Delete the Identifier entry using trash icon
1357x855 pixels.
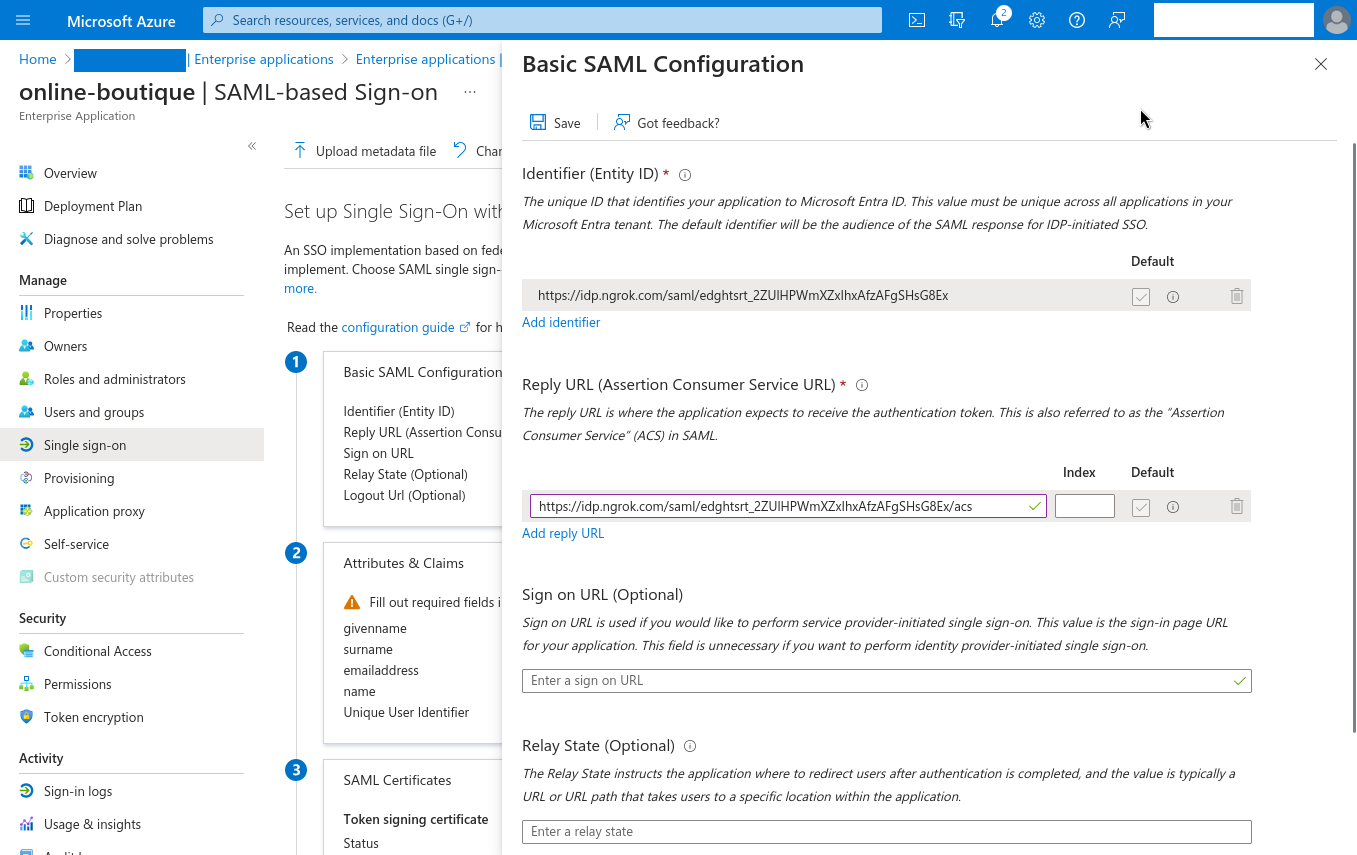[1236, 295]
